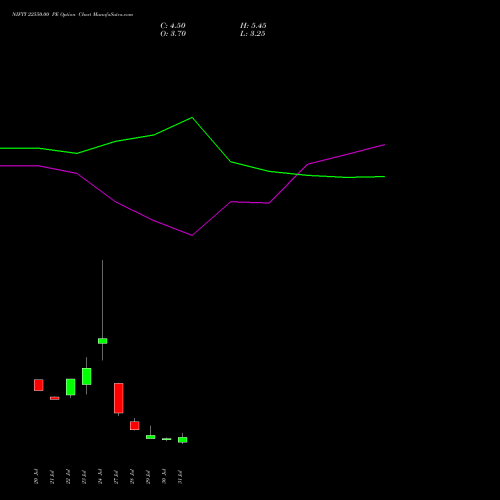The width and height of the screenshot is (500, 500).
Task: Click the small red candlestick for 21 Jul
Action: point(55,398)
